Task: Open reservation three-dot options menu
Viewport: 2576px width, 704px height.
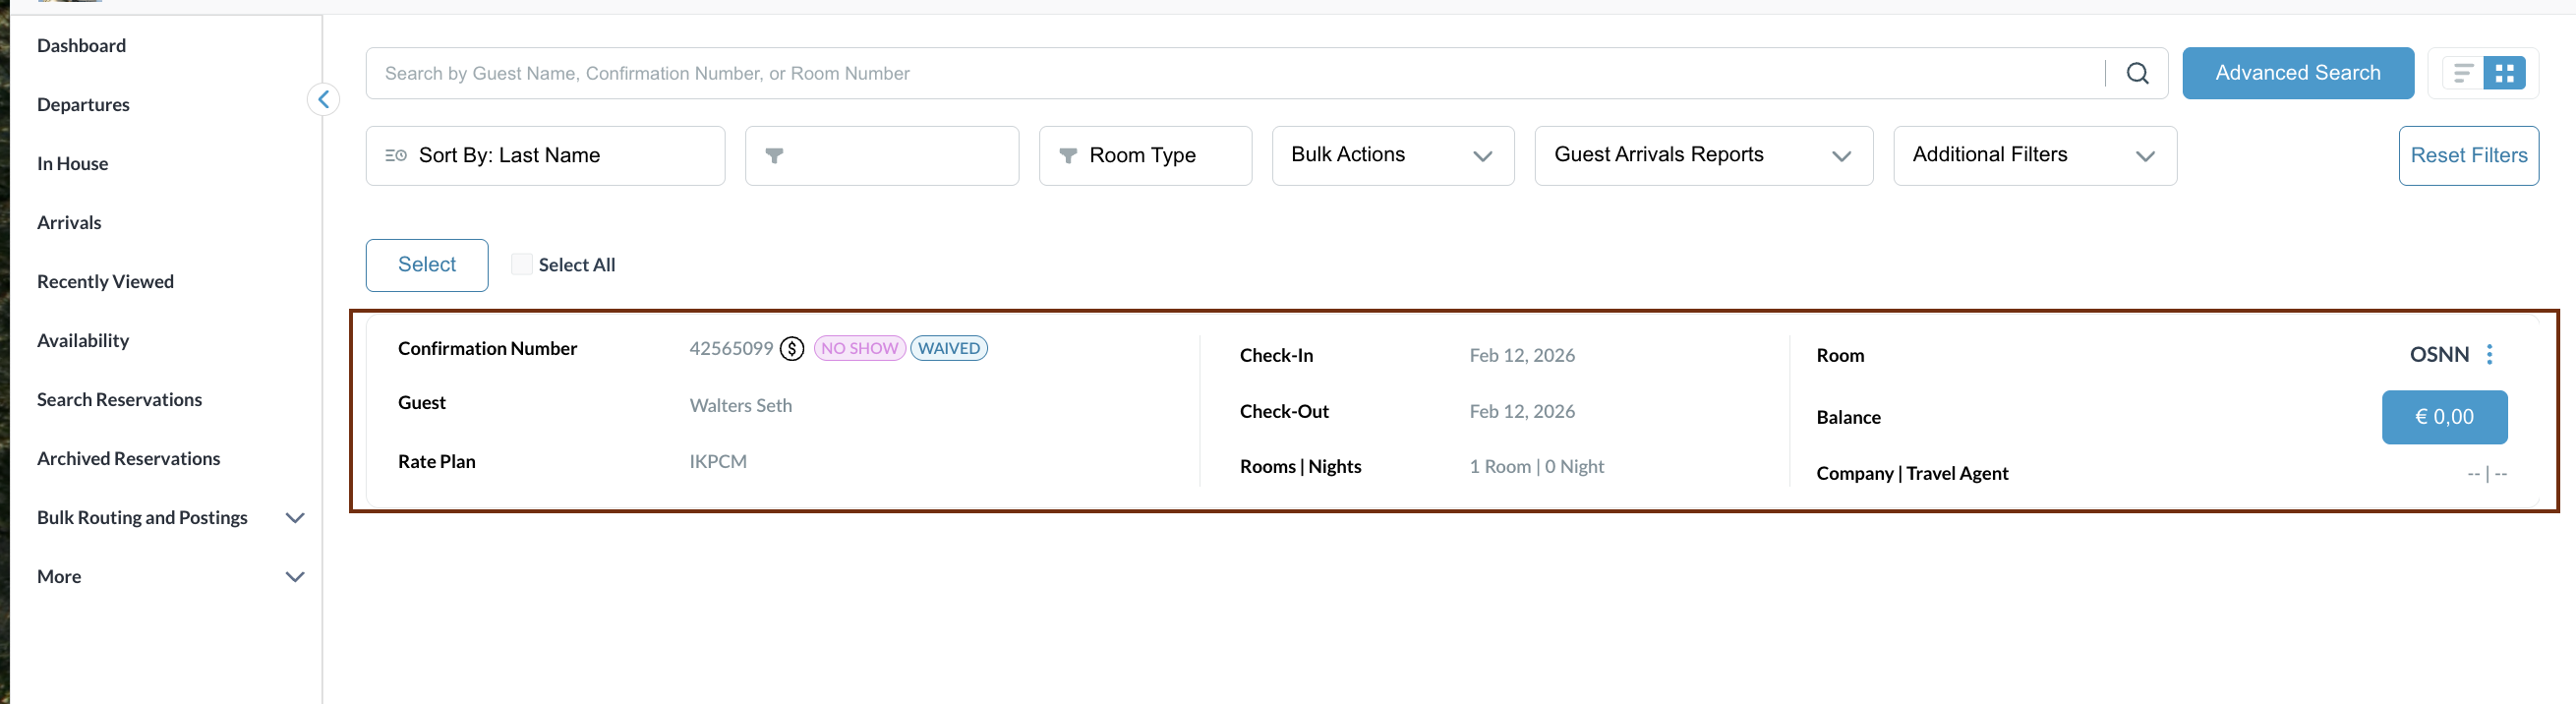Action: click(2489, 354)
